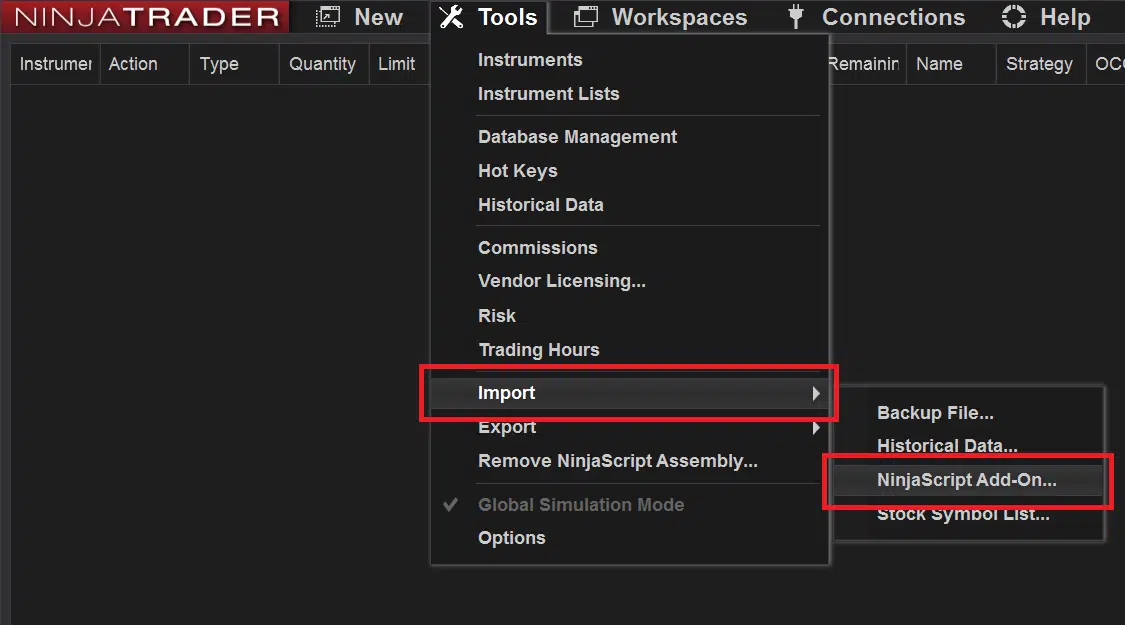Select Instruments from Tools menu

point(529,60)
